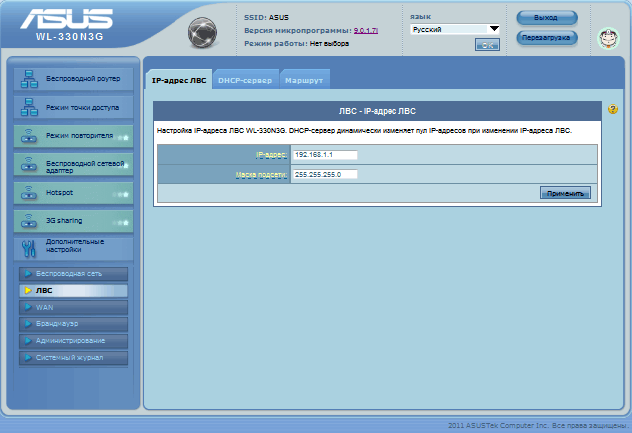
Task: Open WAN settings in sidebar
Action: tap(70, 307)
